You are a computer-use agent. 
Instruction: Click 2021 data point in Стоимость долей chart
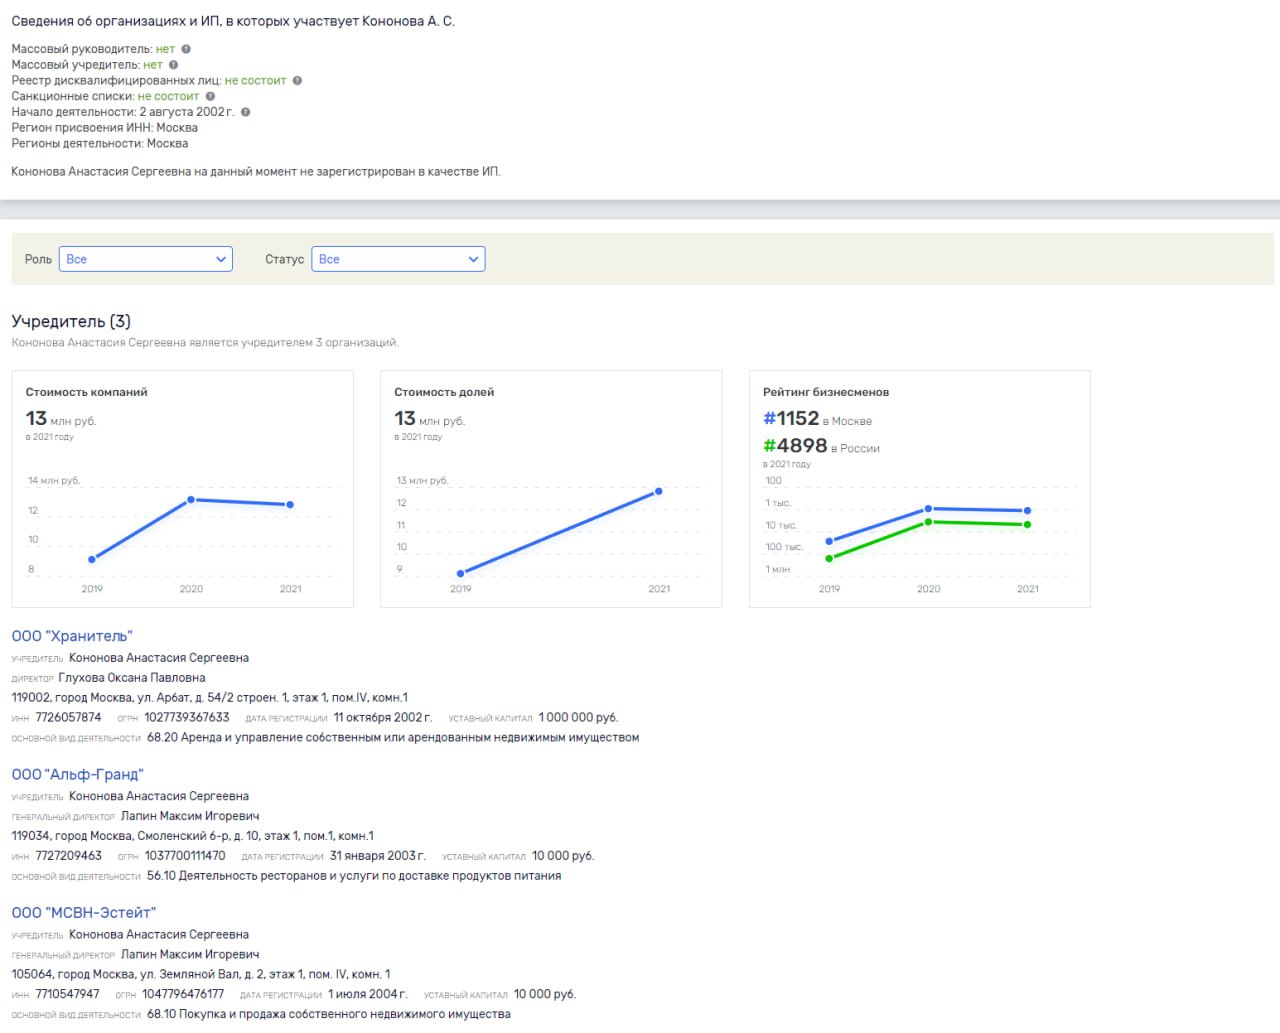click(659, 491)
